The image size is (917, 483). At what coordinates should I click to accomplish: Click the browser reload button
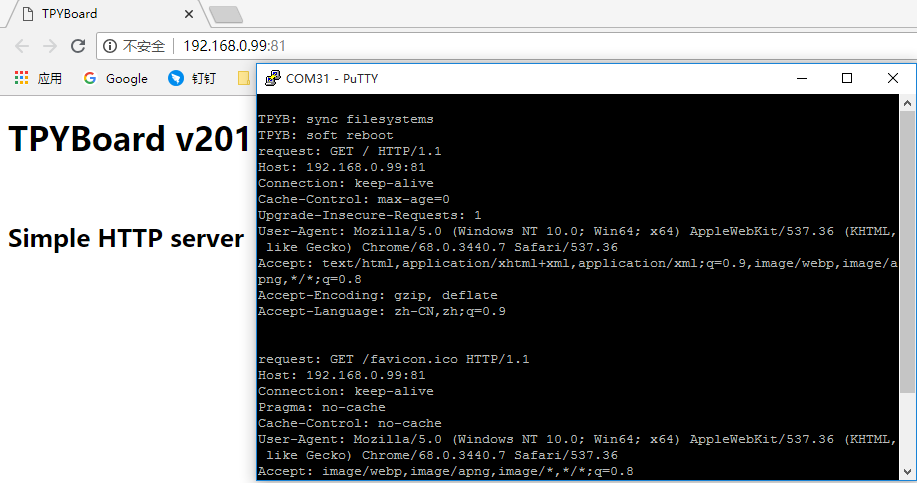(x=78, y=46)
